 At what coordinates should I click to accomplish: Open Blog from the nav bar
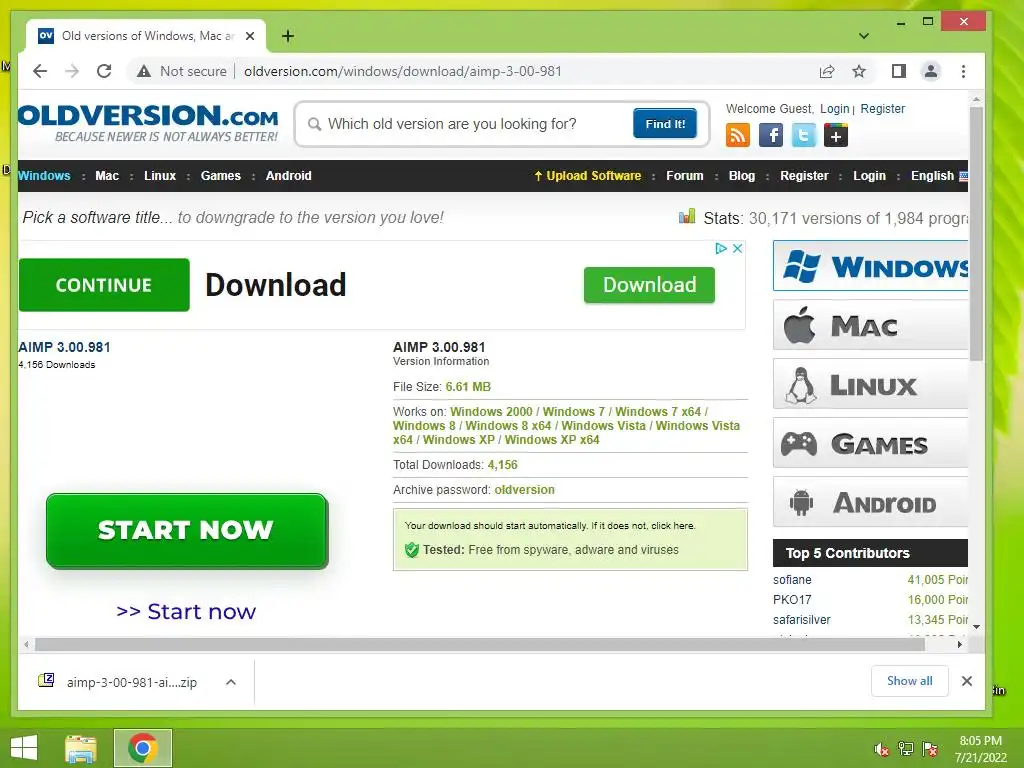[x=742, y=176]
